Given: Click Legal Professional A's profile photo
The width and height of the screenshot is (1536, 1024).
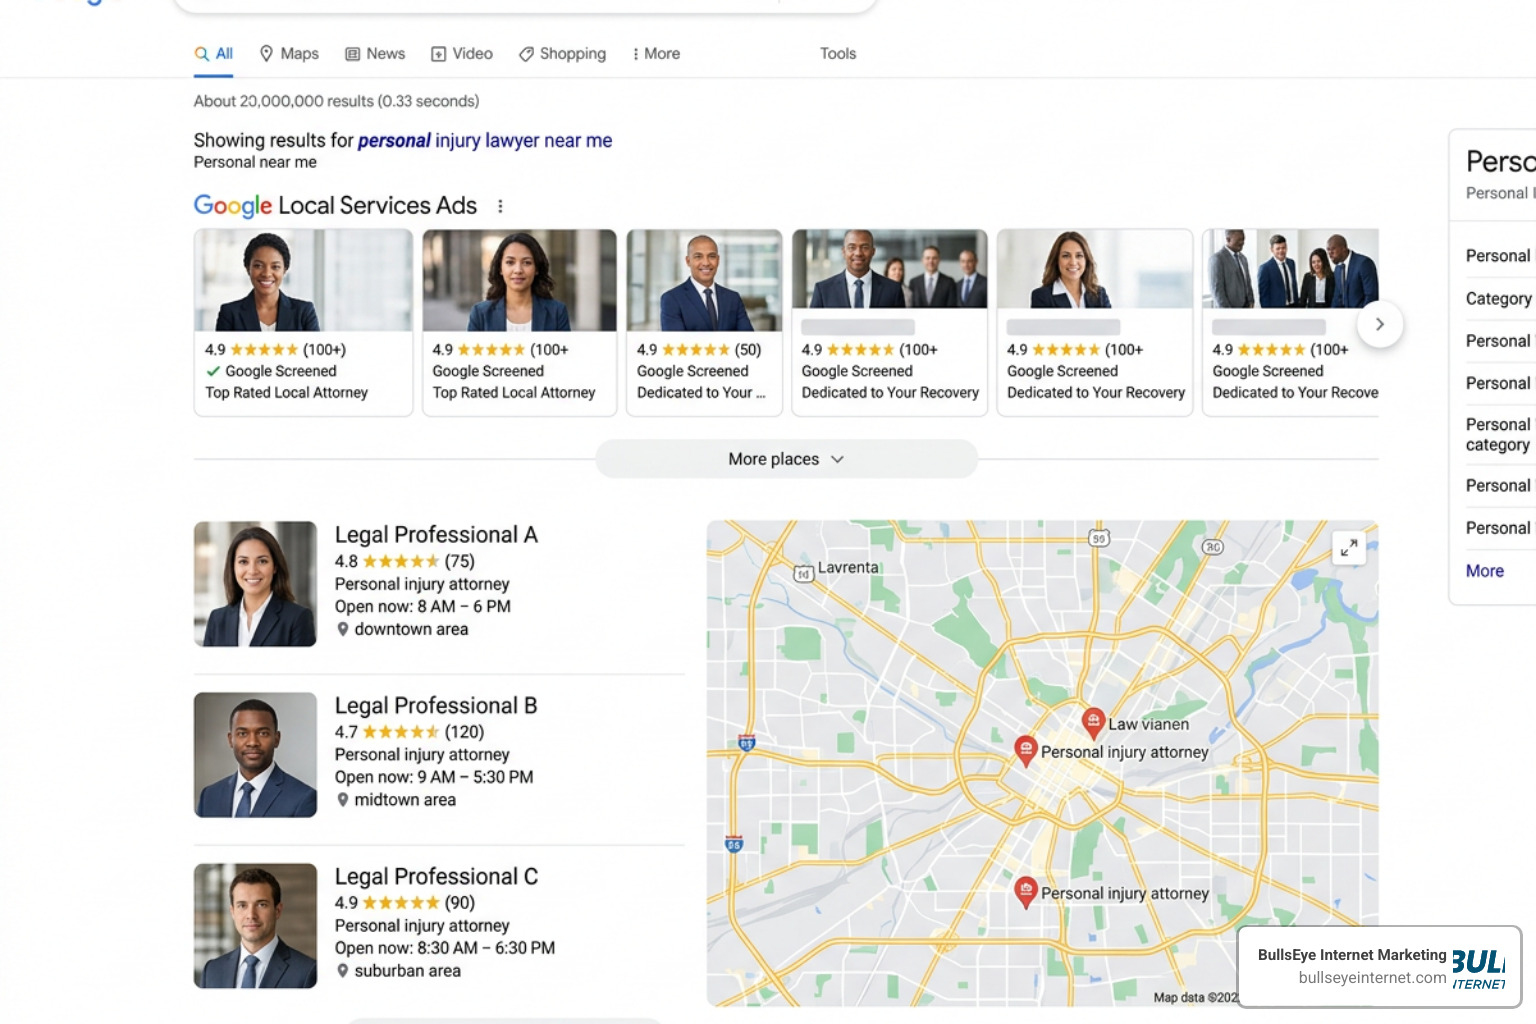Looking at the screenshot, I should (255, 584).
